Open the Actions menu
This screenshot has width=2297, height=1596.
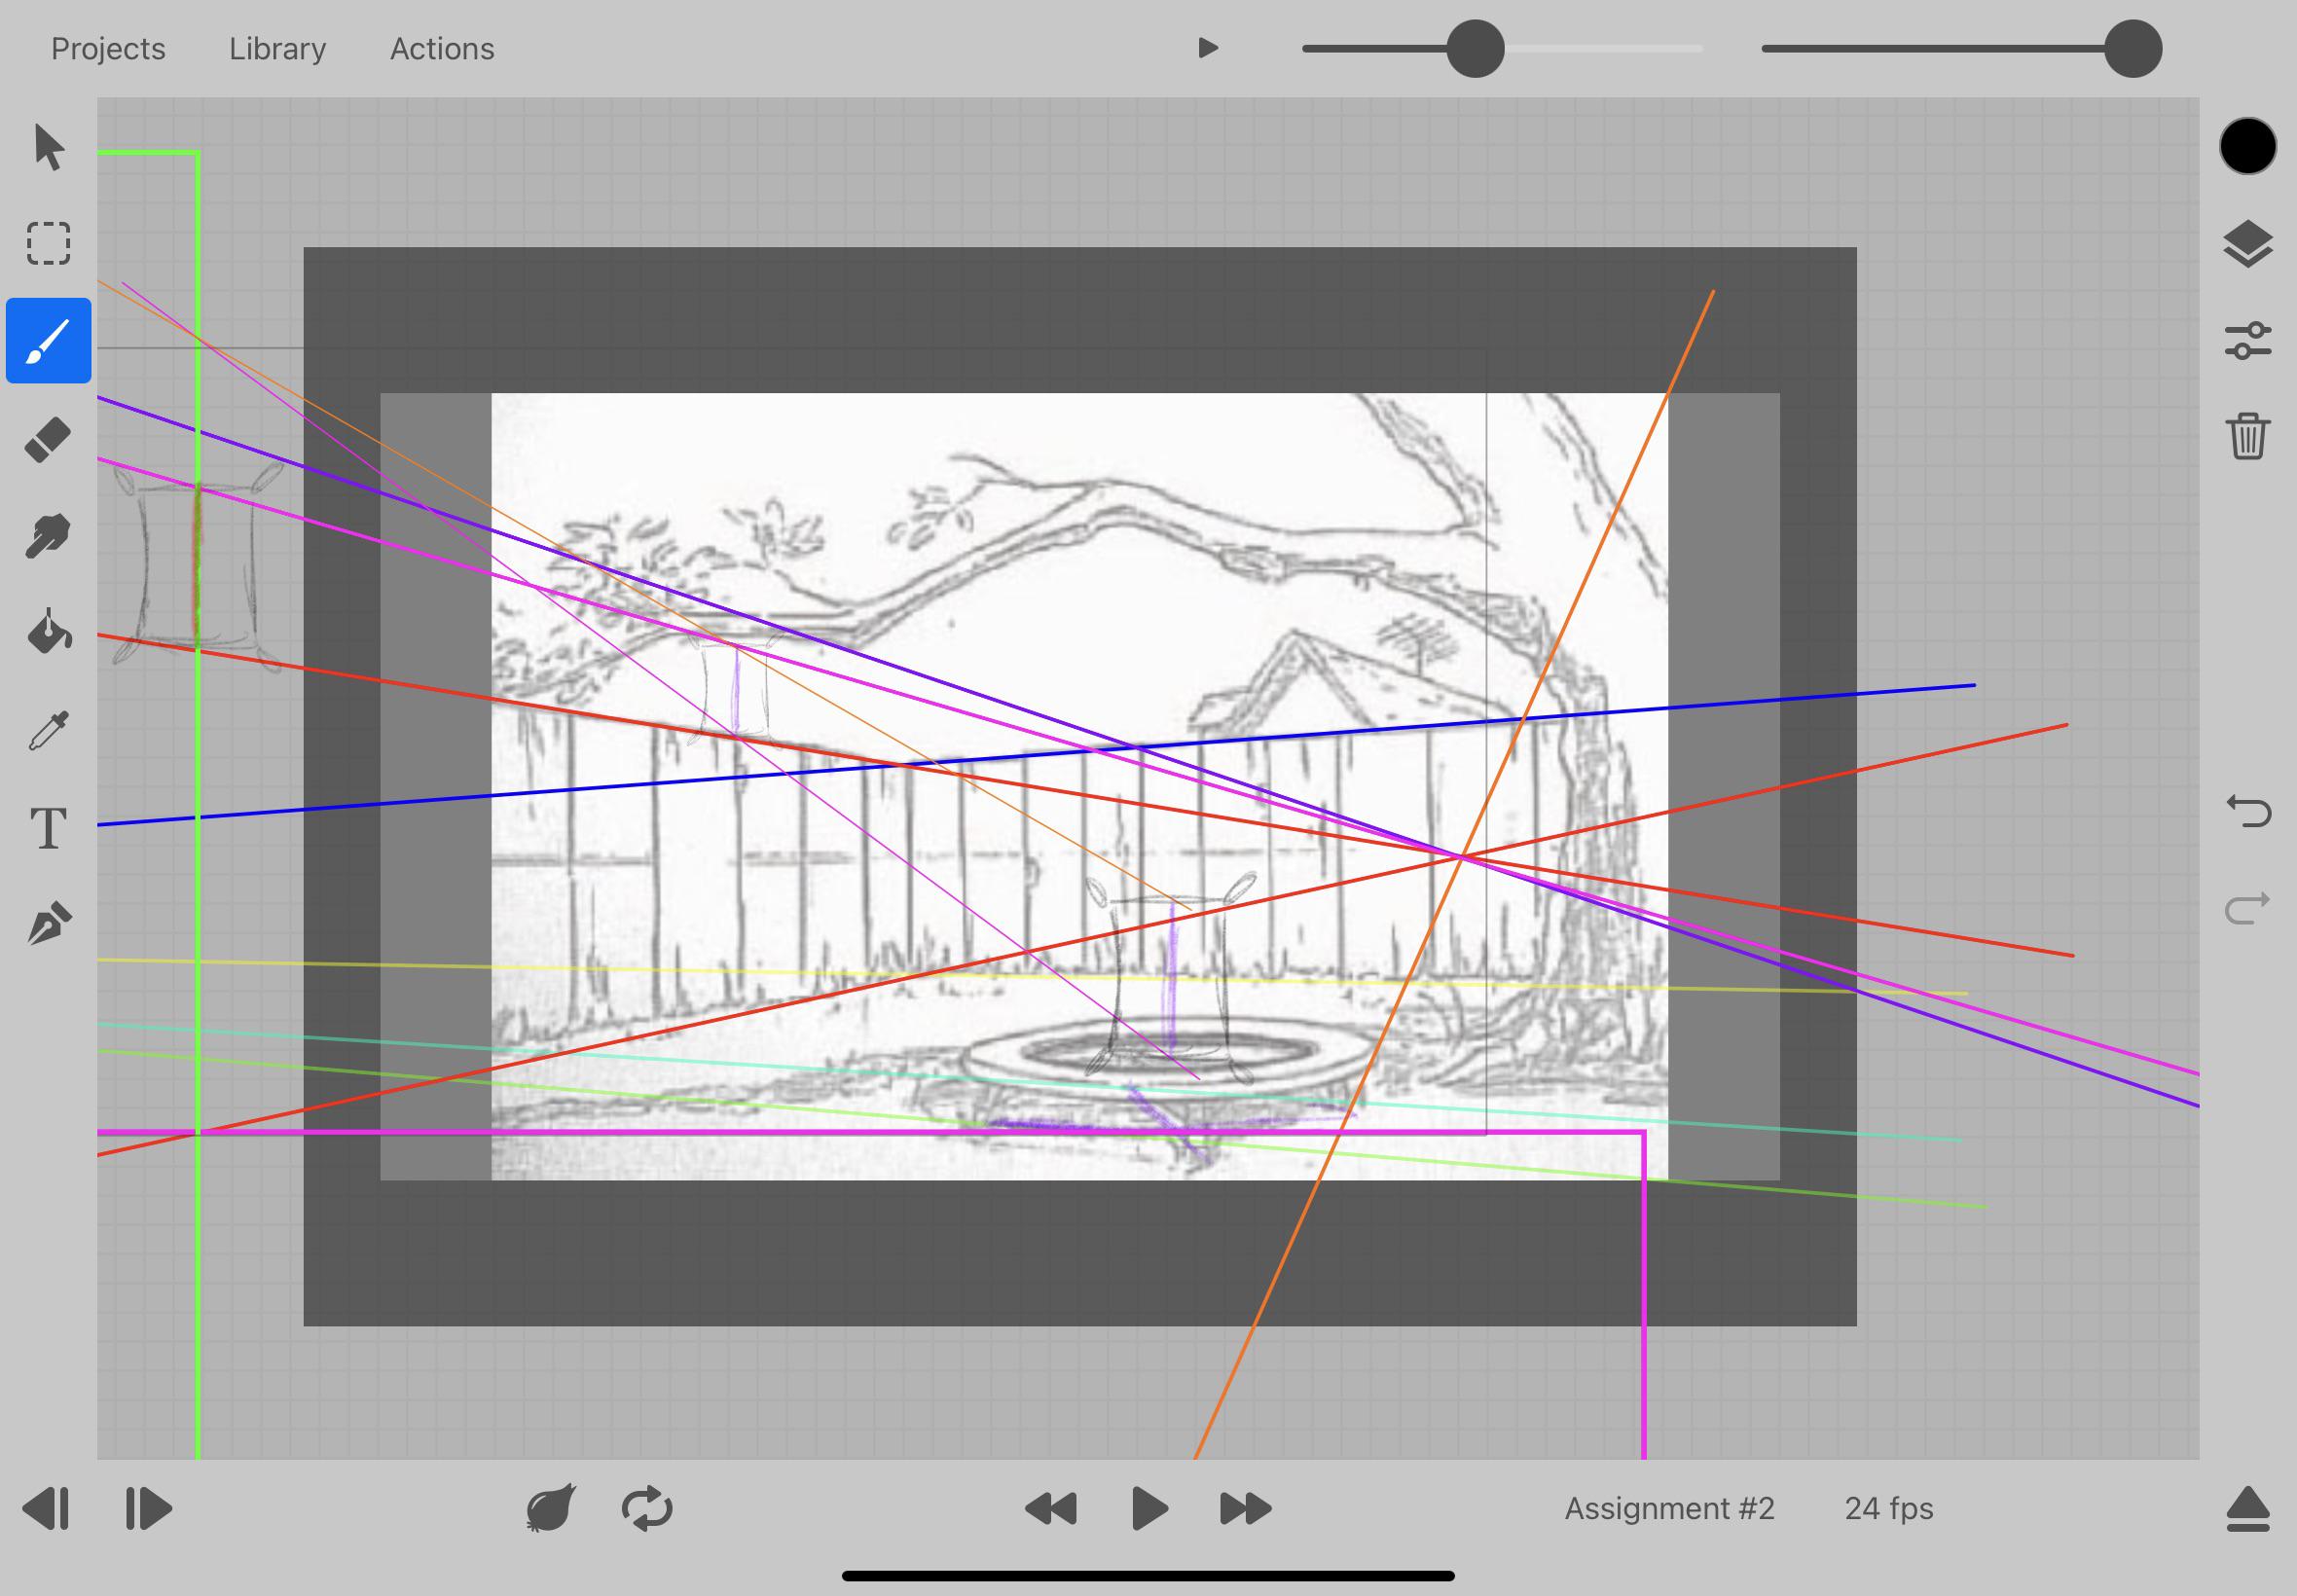pyautogui.click(x=441, y=48)
